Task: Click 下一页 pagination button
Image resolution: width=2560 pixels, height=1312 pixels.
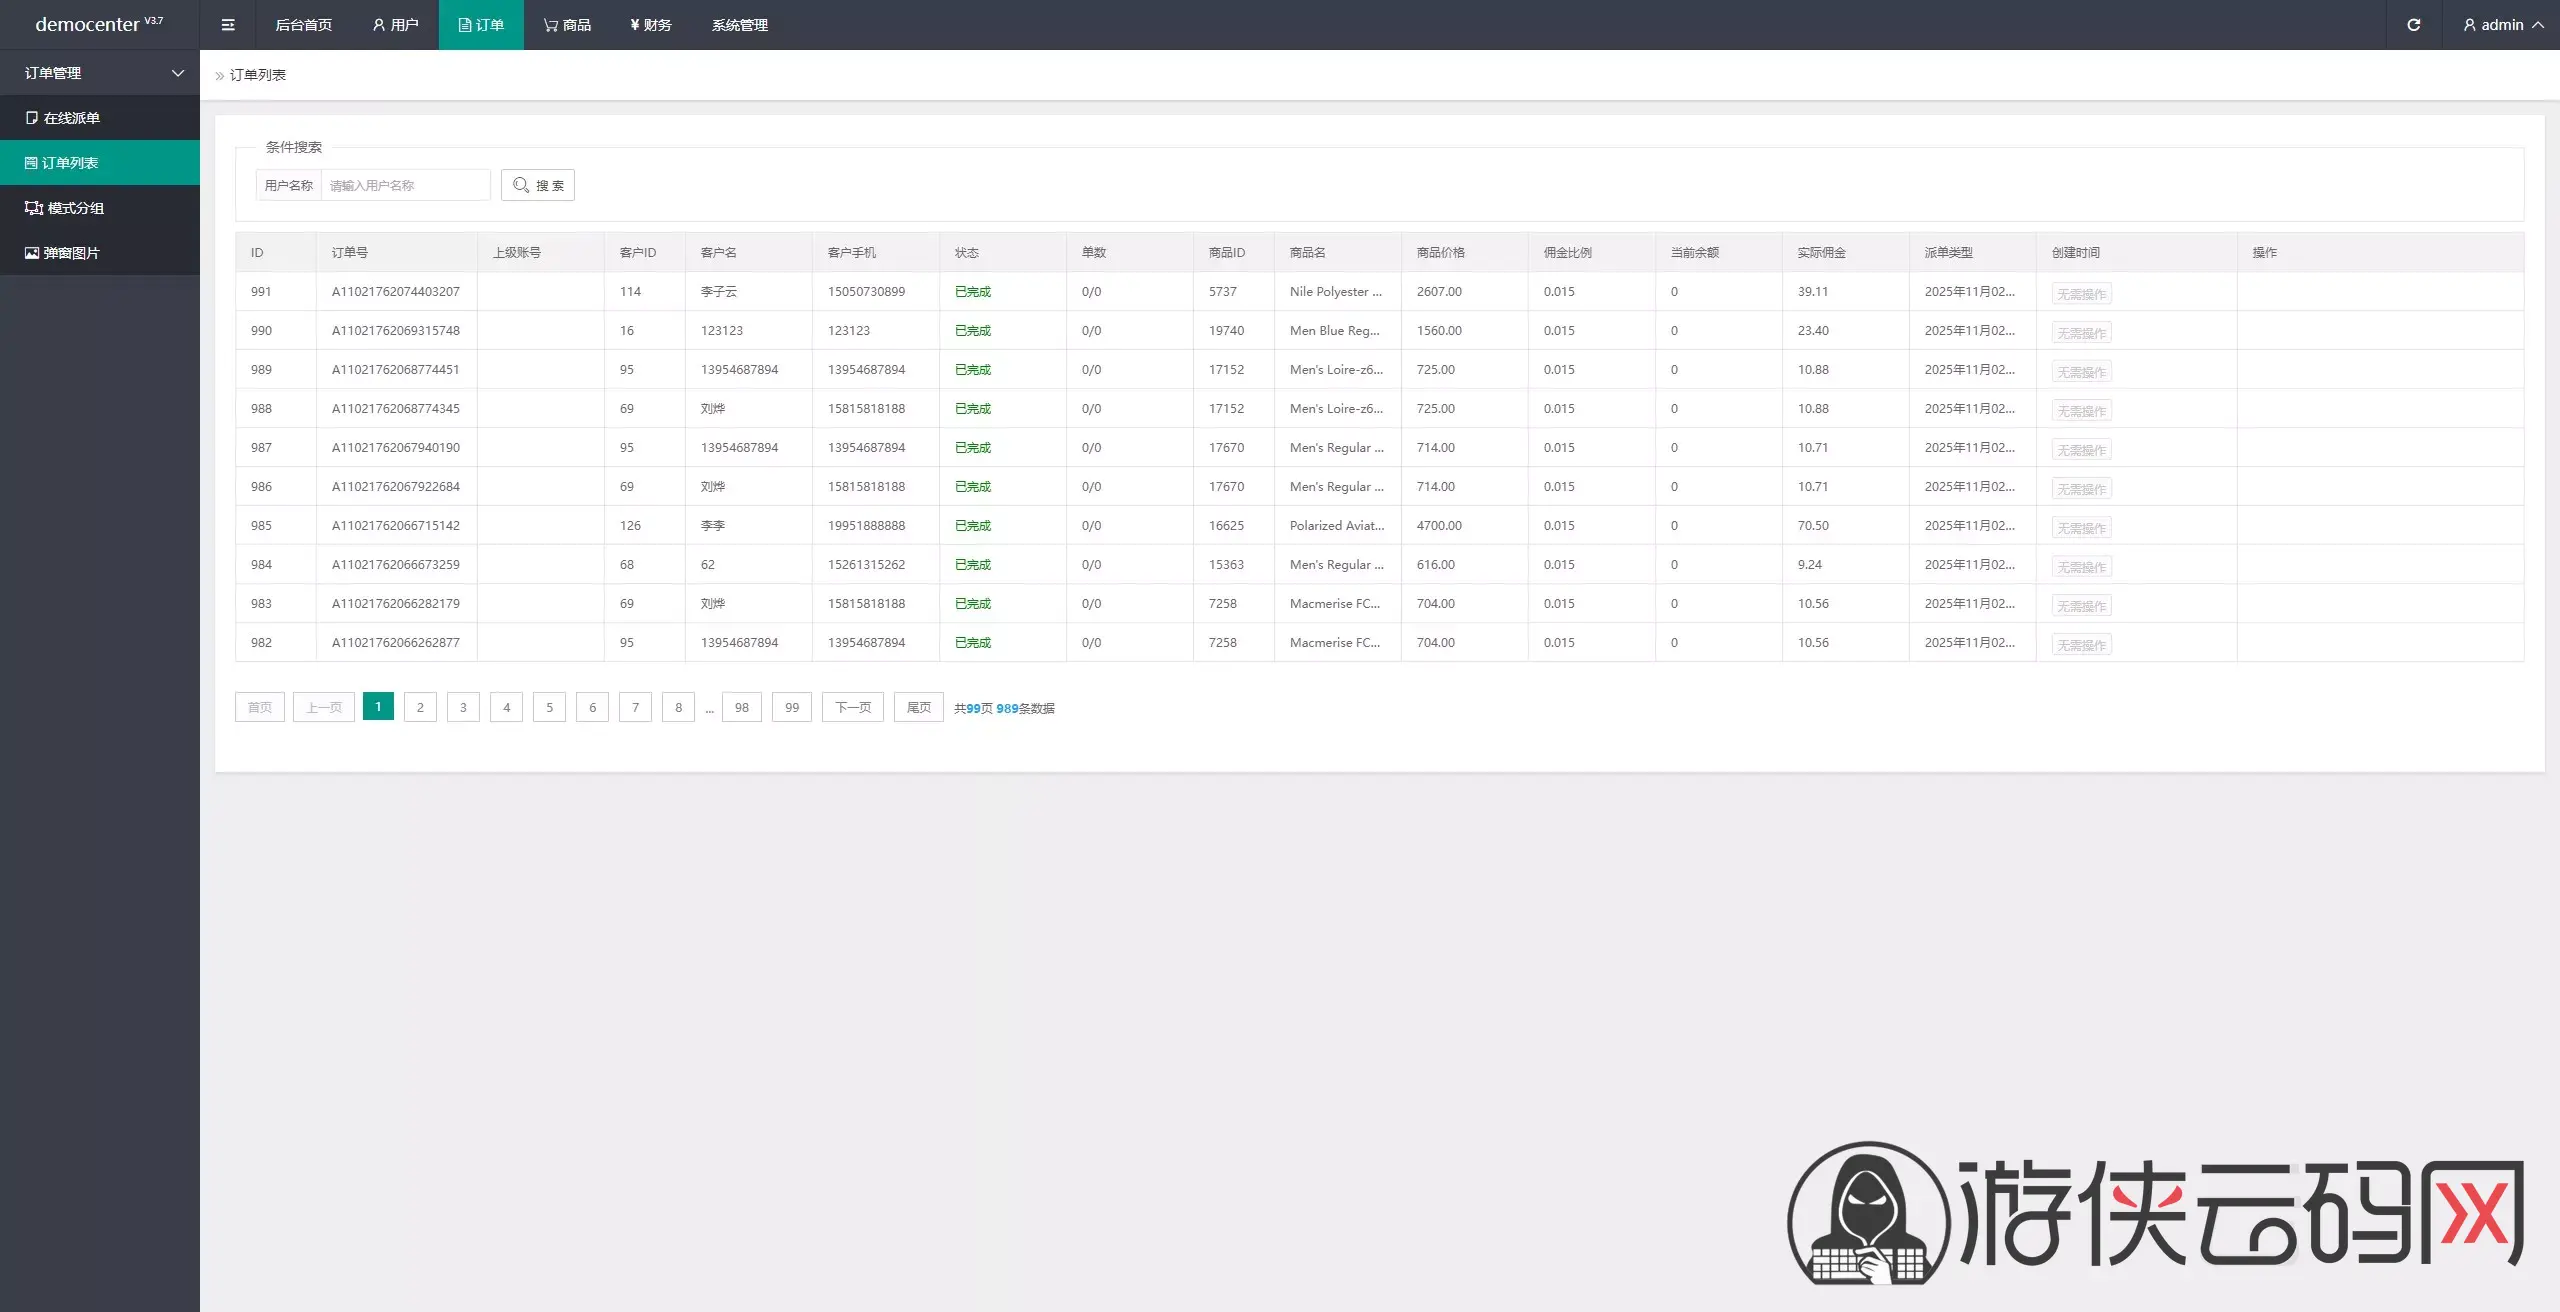Action: pos(852,707)
